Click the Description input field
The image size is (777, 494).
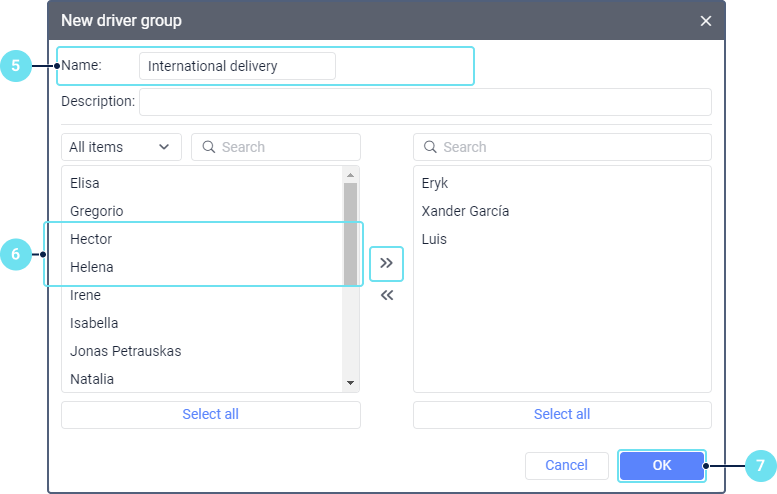425,102
